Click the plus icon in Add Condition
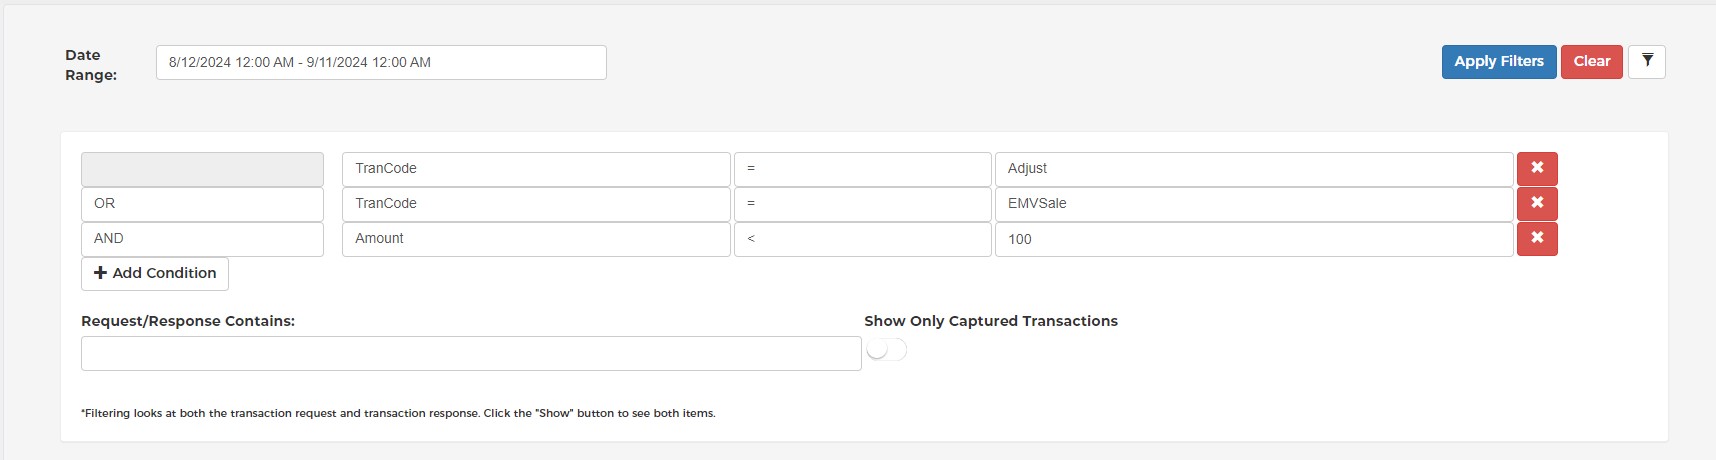Screen dimensions: 1716x460 coord(100,273)
